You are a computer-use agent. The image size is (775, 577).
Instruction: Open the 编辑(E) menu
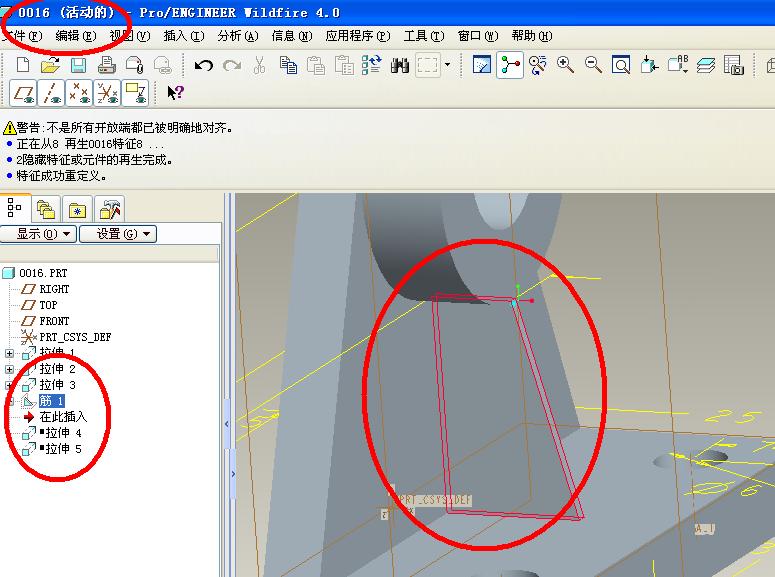click(76, 36)
